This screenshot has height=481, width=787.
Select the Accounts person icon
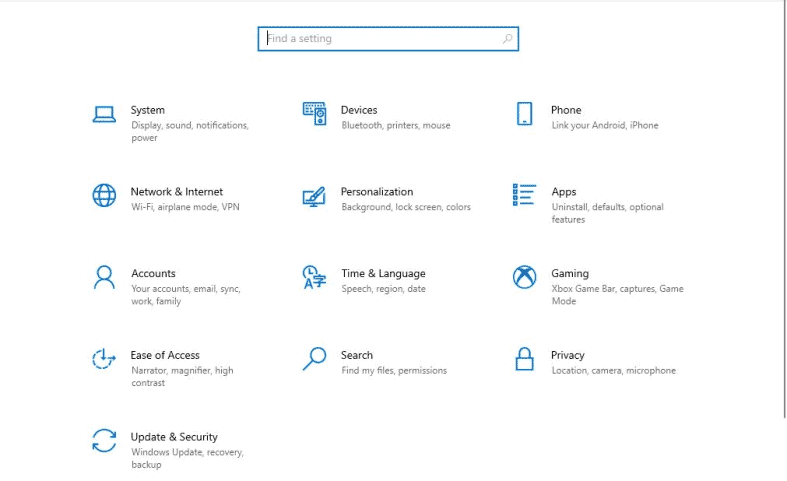pos(104,277)
